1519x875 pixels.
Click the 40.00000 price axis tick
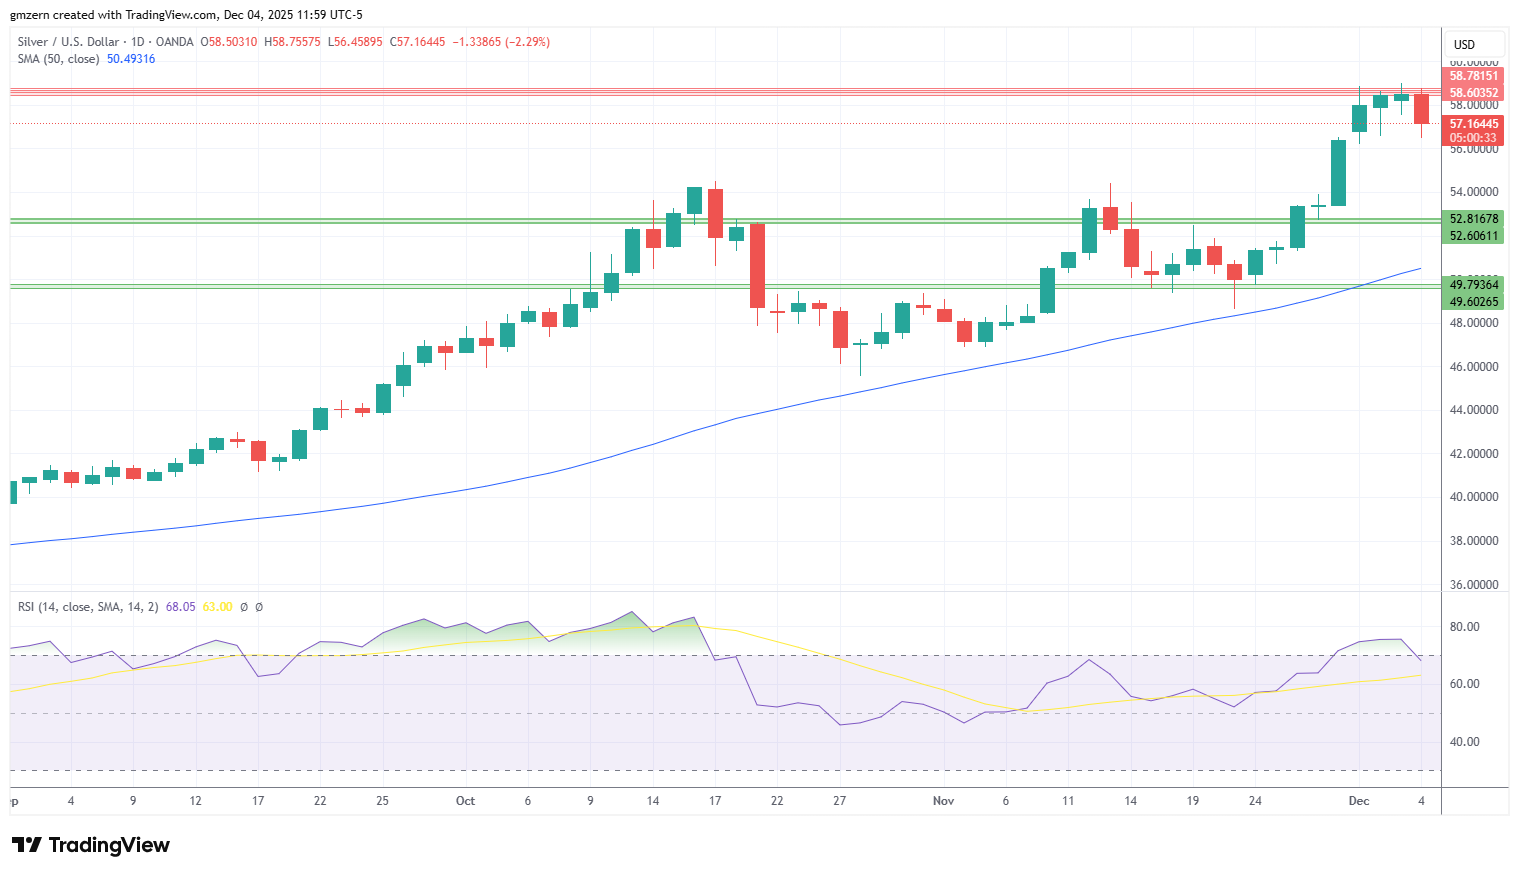[x=1474, y=497]
